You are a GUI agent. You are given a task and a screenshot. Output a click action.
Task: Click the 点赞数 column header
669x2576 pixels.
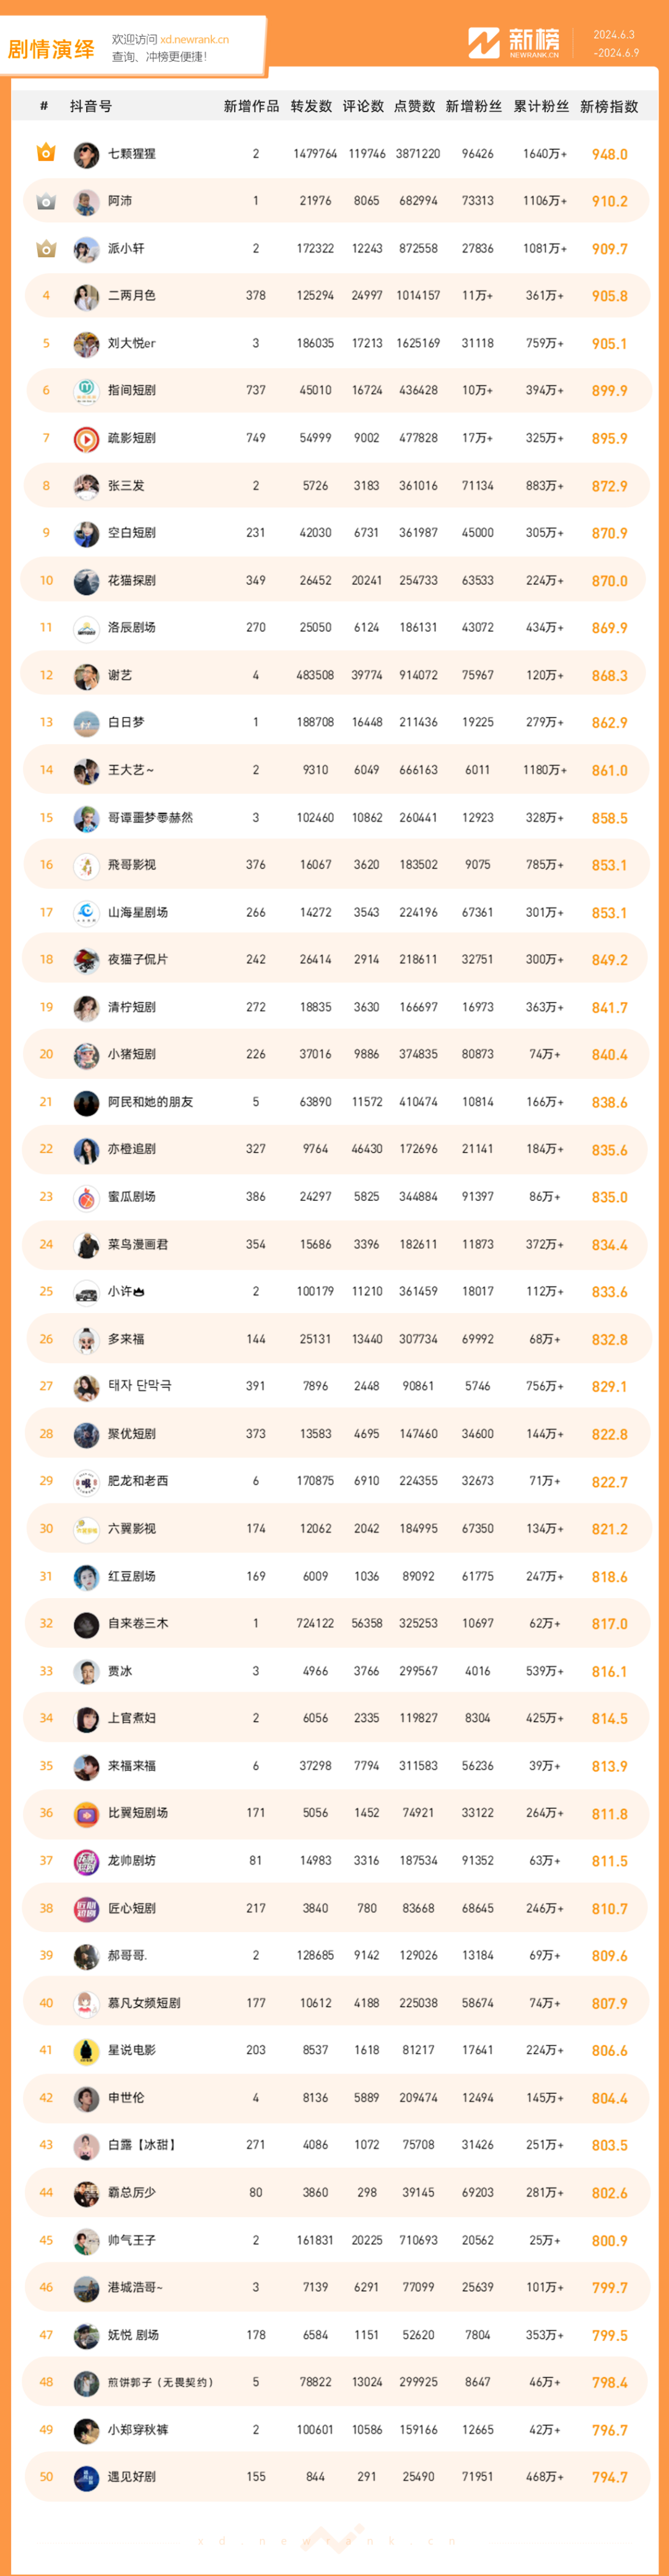(415, 106)
